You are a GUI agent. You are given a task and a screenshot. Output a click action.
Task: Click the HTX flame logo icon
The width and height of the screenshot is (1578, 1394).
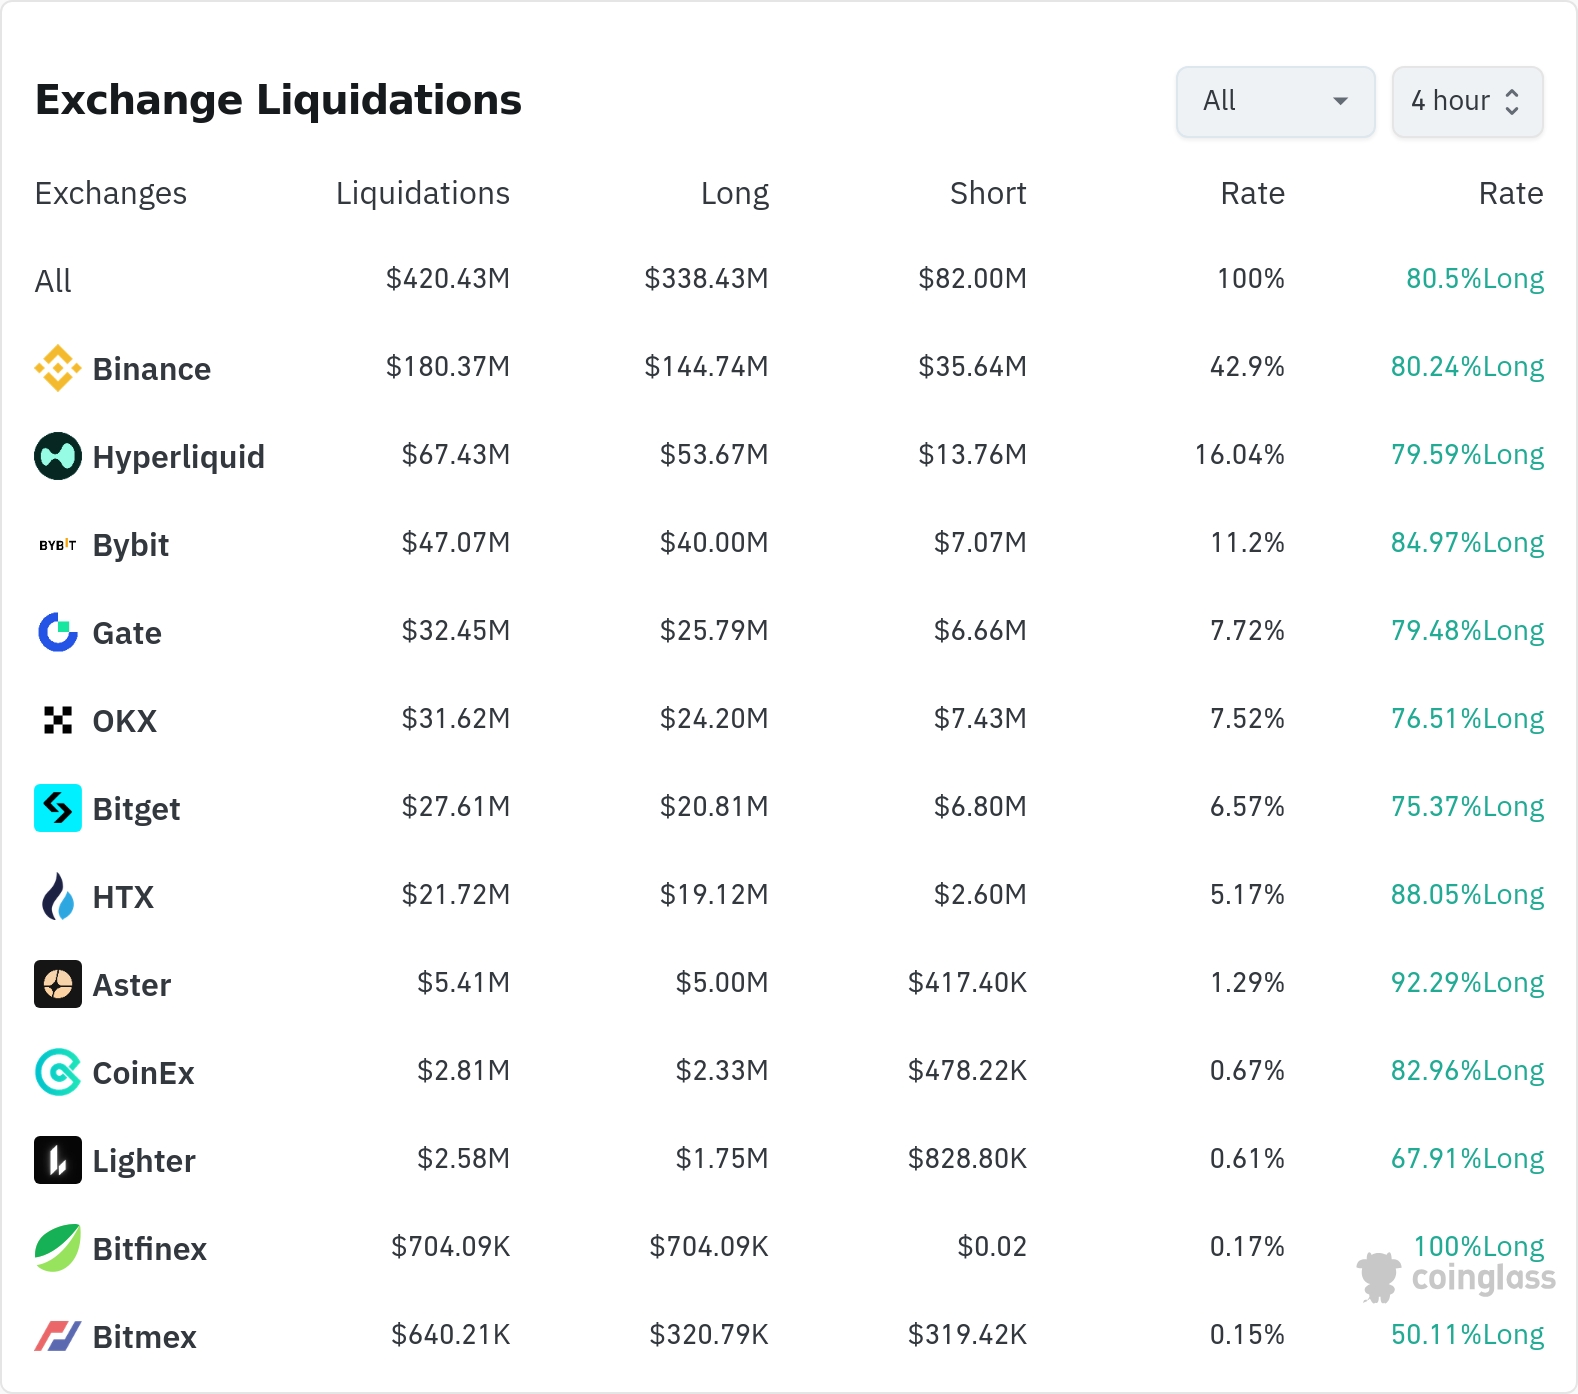[58, 896]
